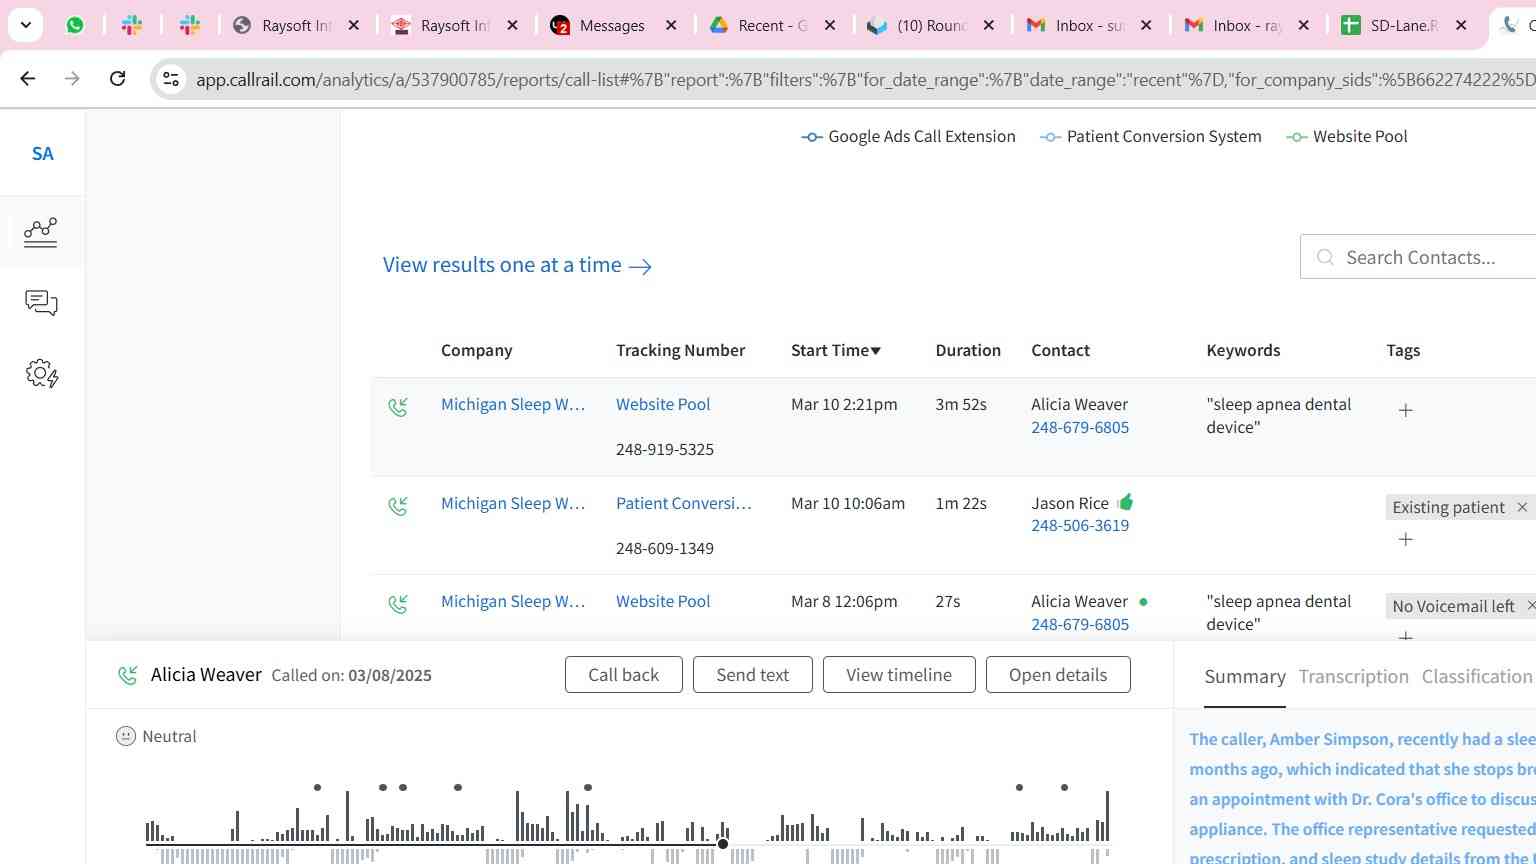Click the address bar URL

click(864, 79)
